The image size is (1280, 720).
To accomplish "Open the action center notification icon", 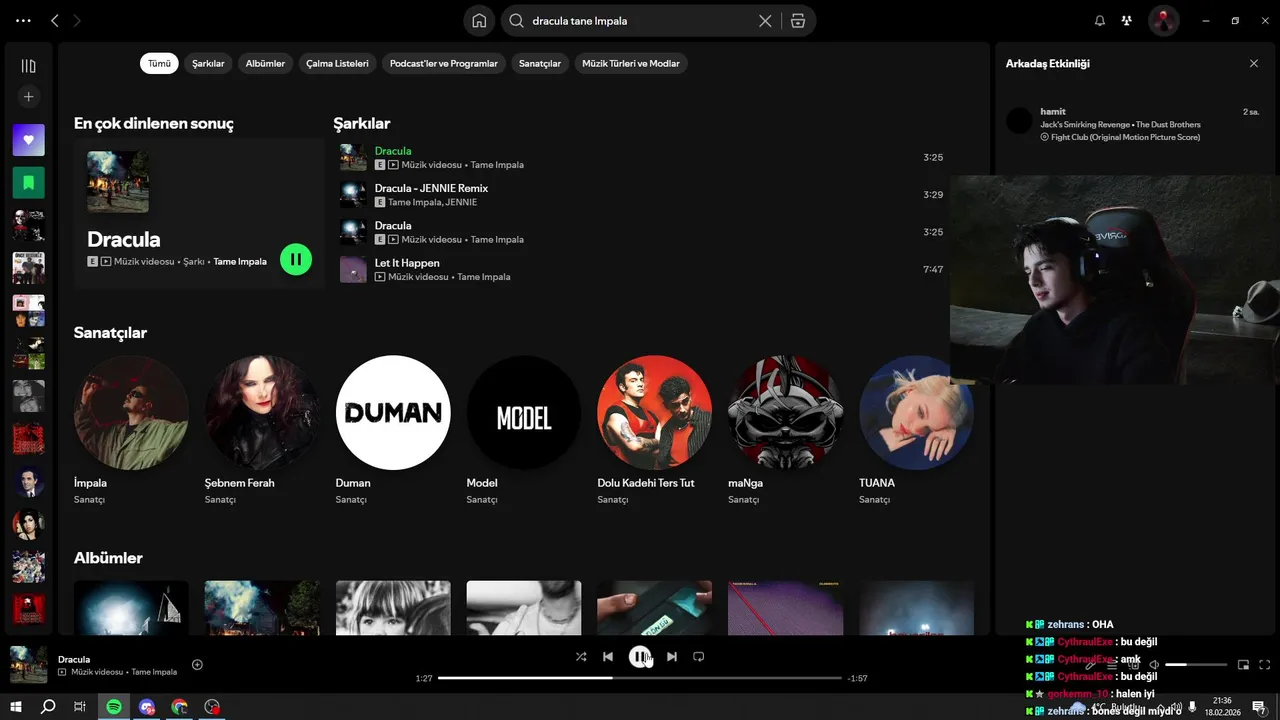I will click(x=1259, y=707).
